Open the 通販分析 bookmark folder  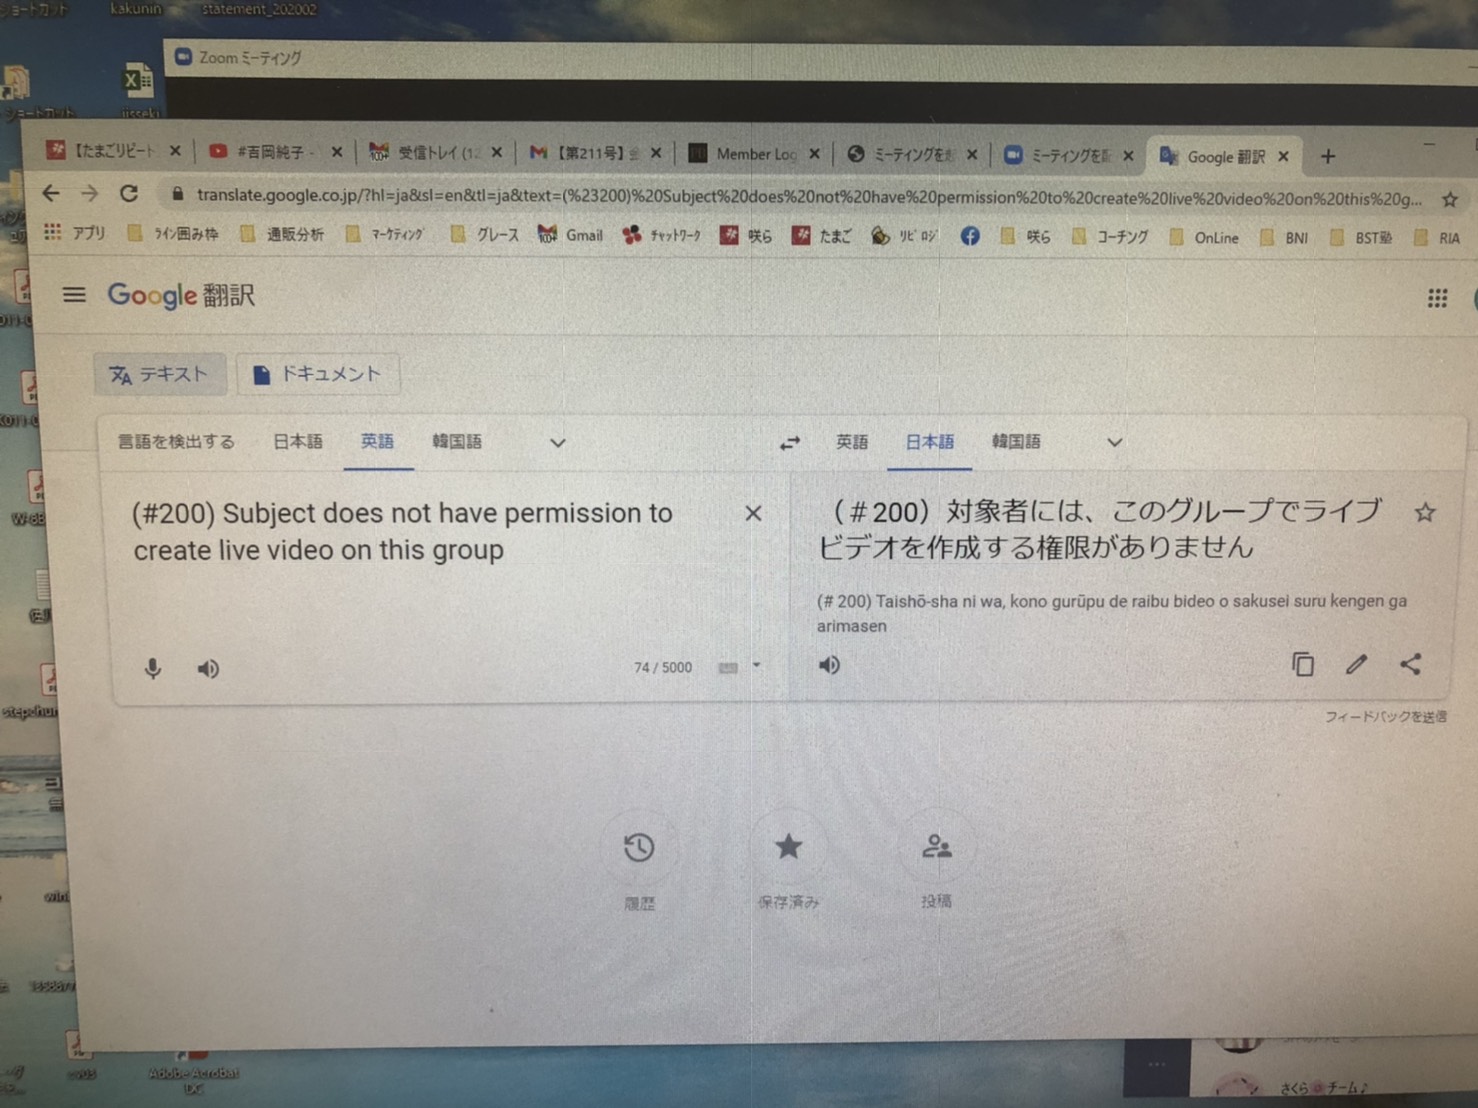pos(283,234)
